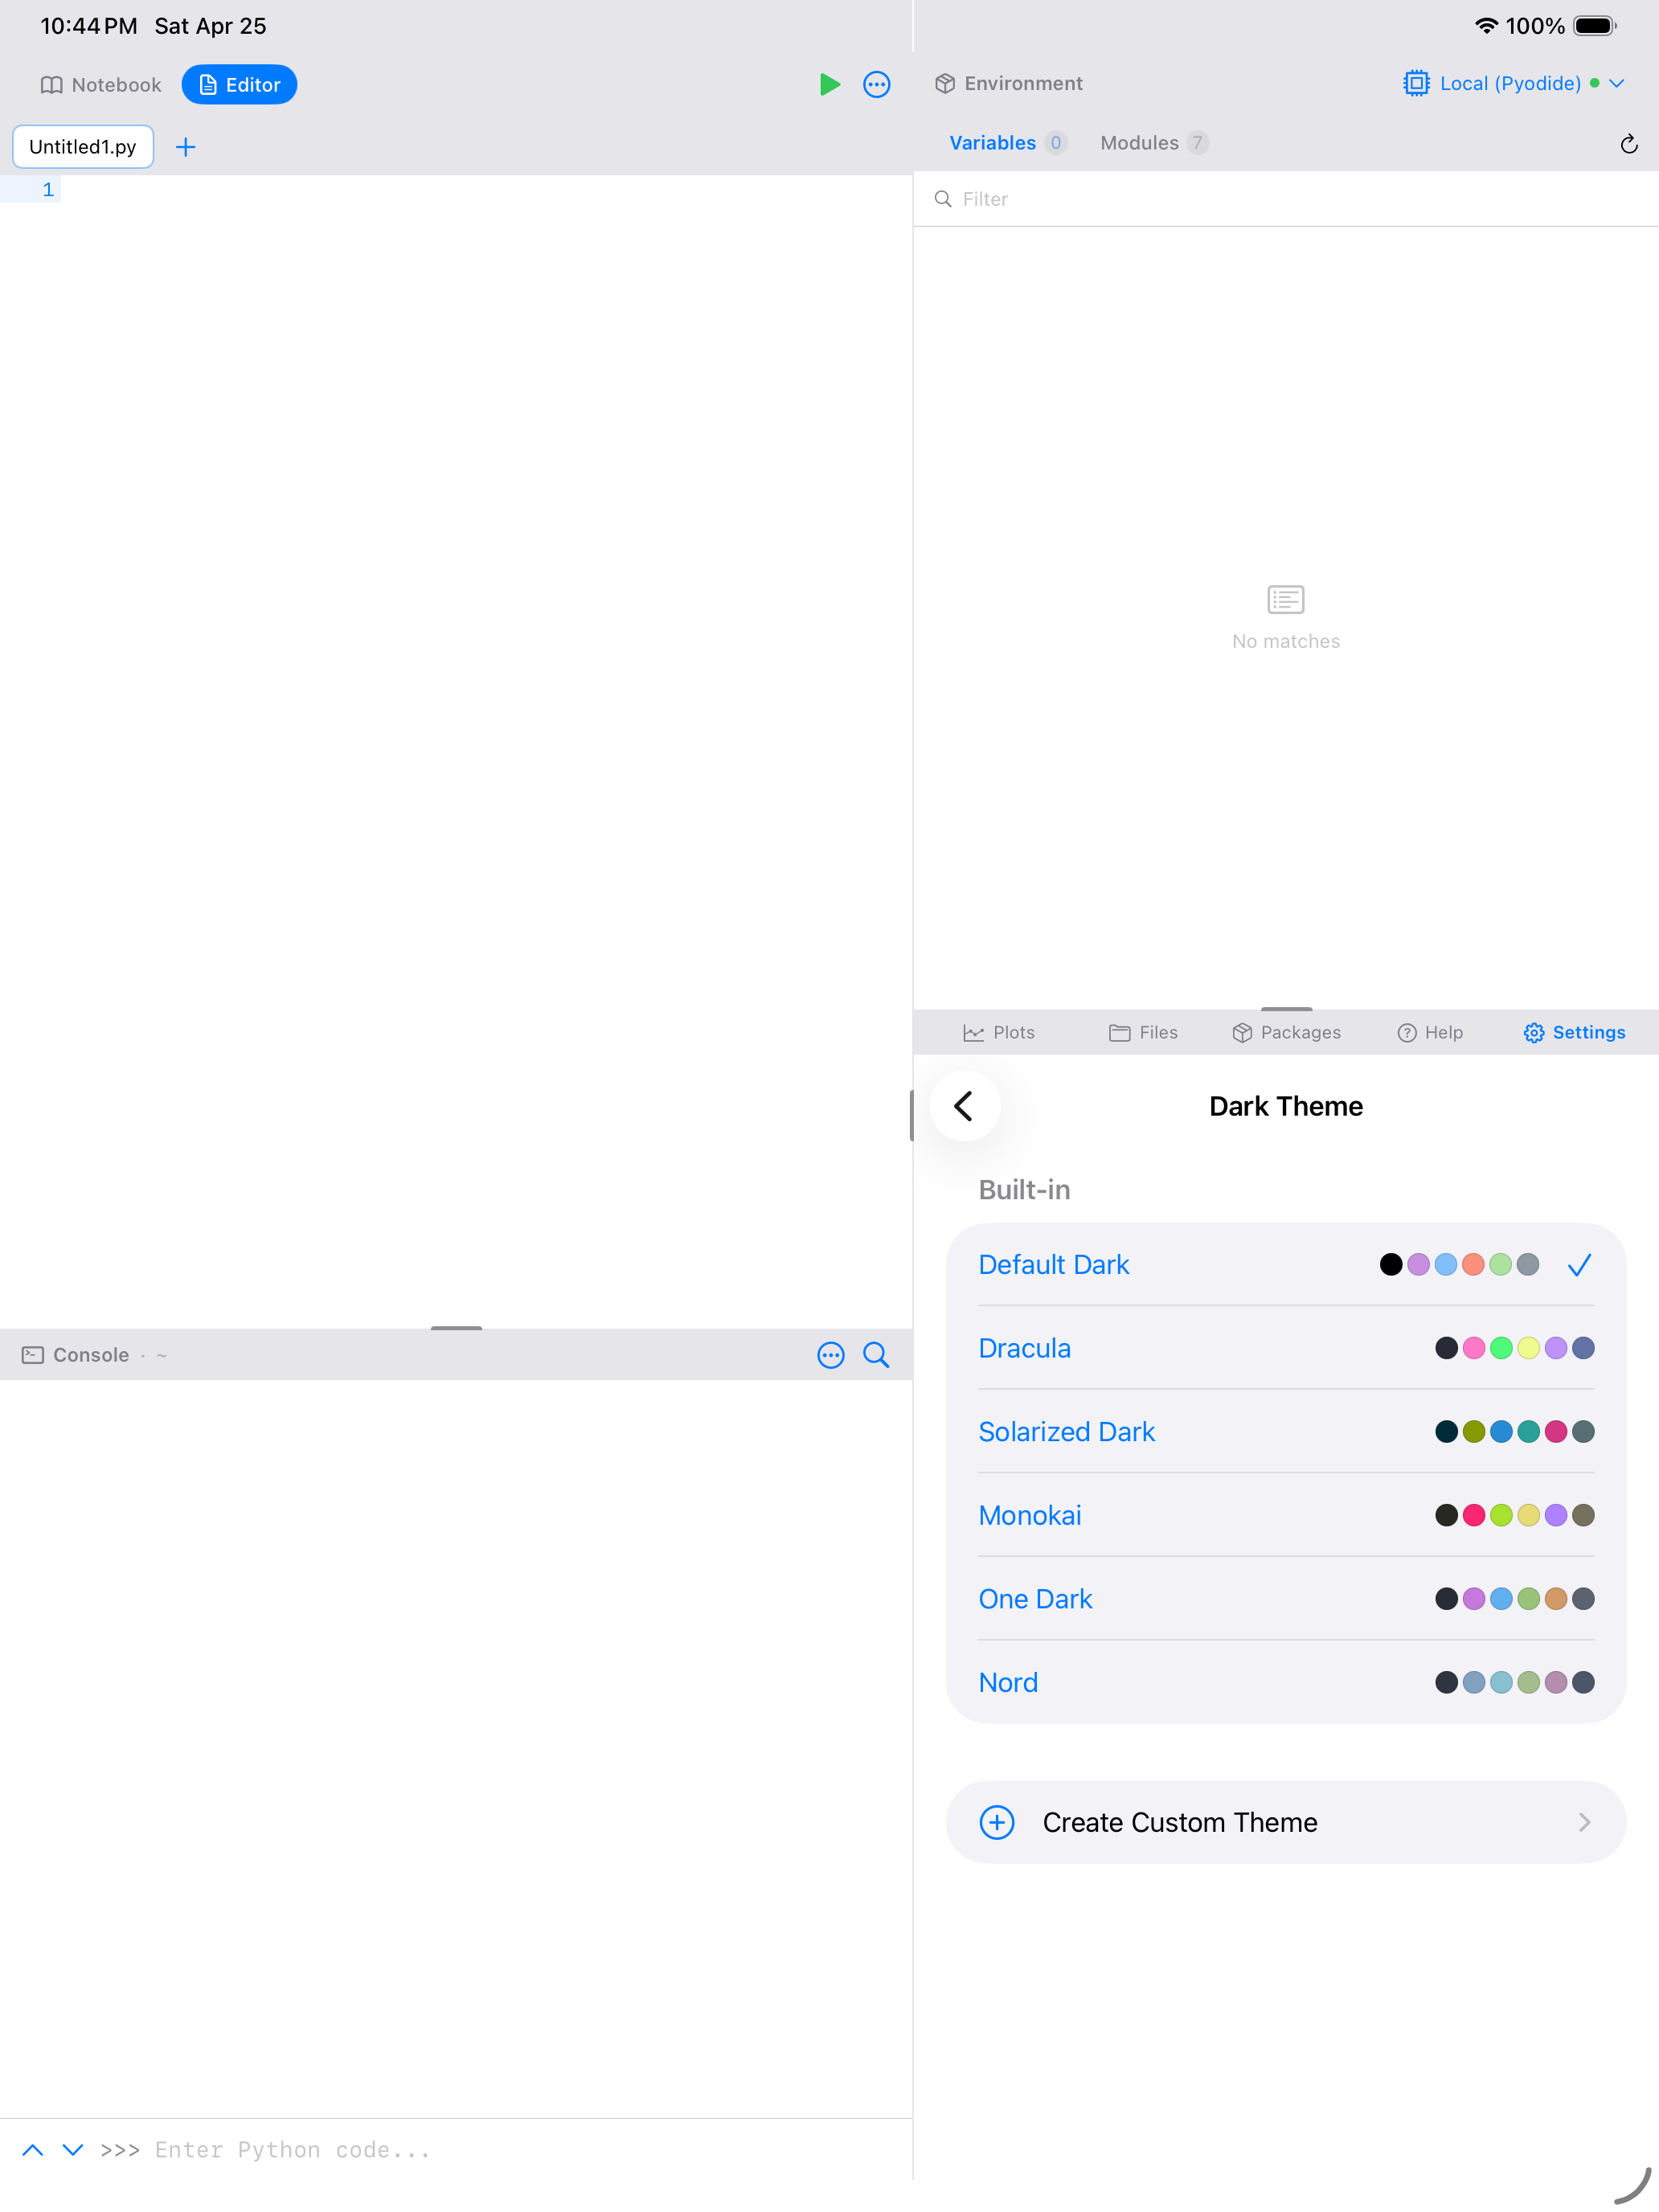
Task: Select the Nord theme
Action: coord(1285,1682)
